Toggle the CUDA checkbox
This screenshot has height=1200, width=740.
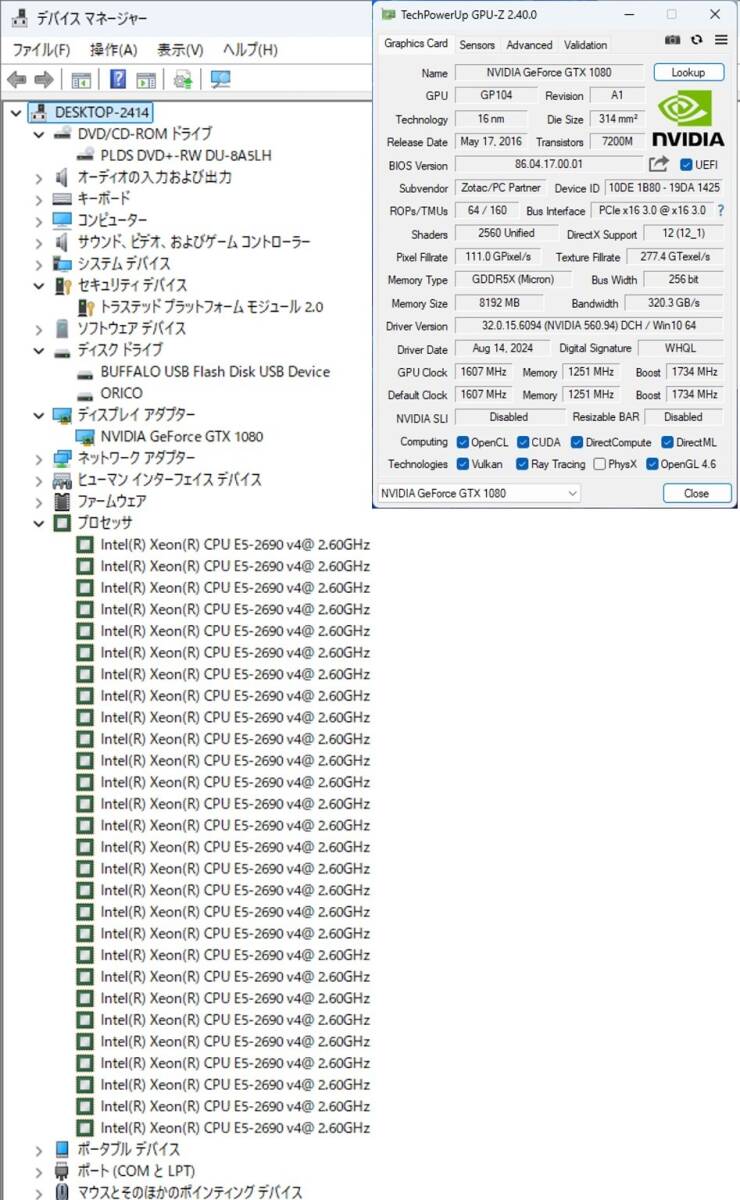[x=523, y=442]
